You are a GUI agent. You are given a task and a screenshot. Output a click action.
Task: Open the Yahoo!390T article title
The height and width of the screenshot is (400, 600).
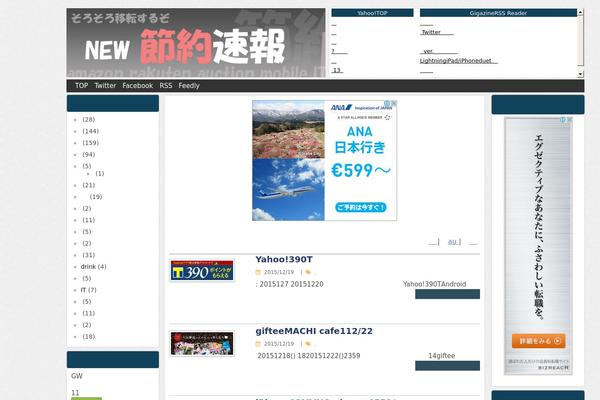pos(284,260)
